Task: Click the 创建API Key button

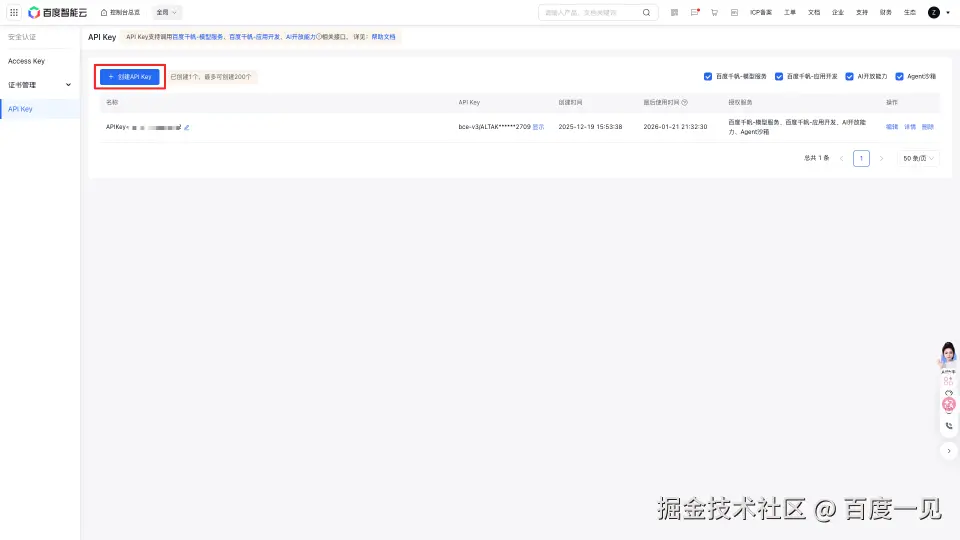Action: pyautogui.click(x=130, y=77)
